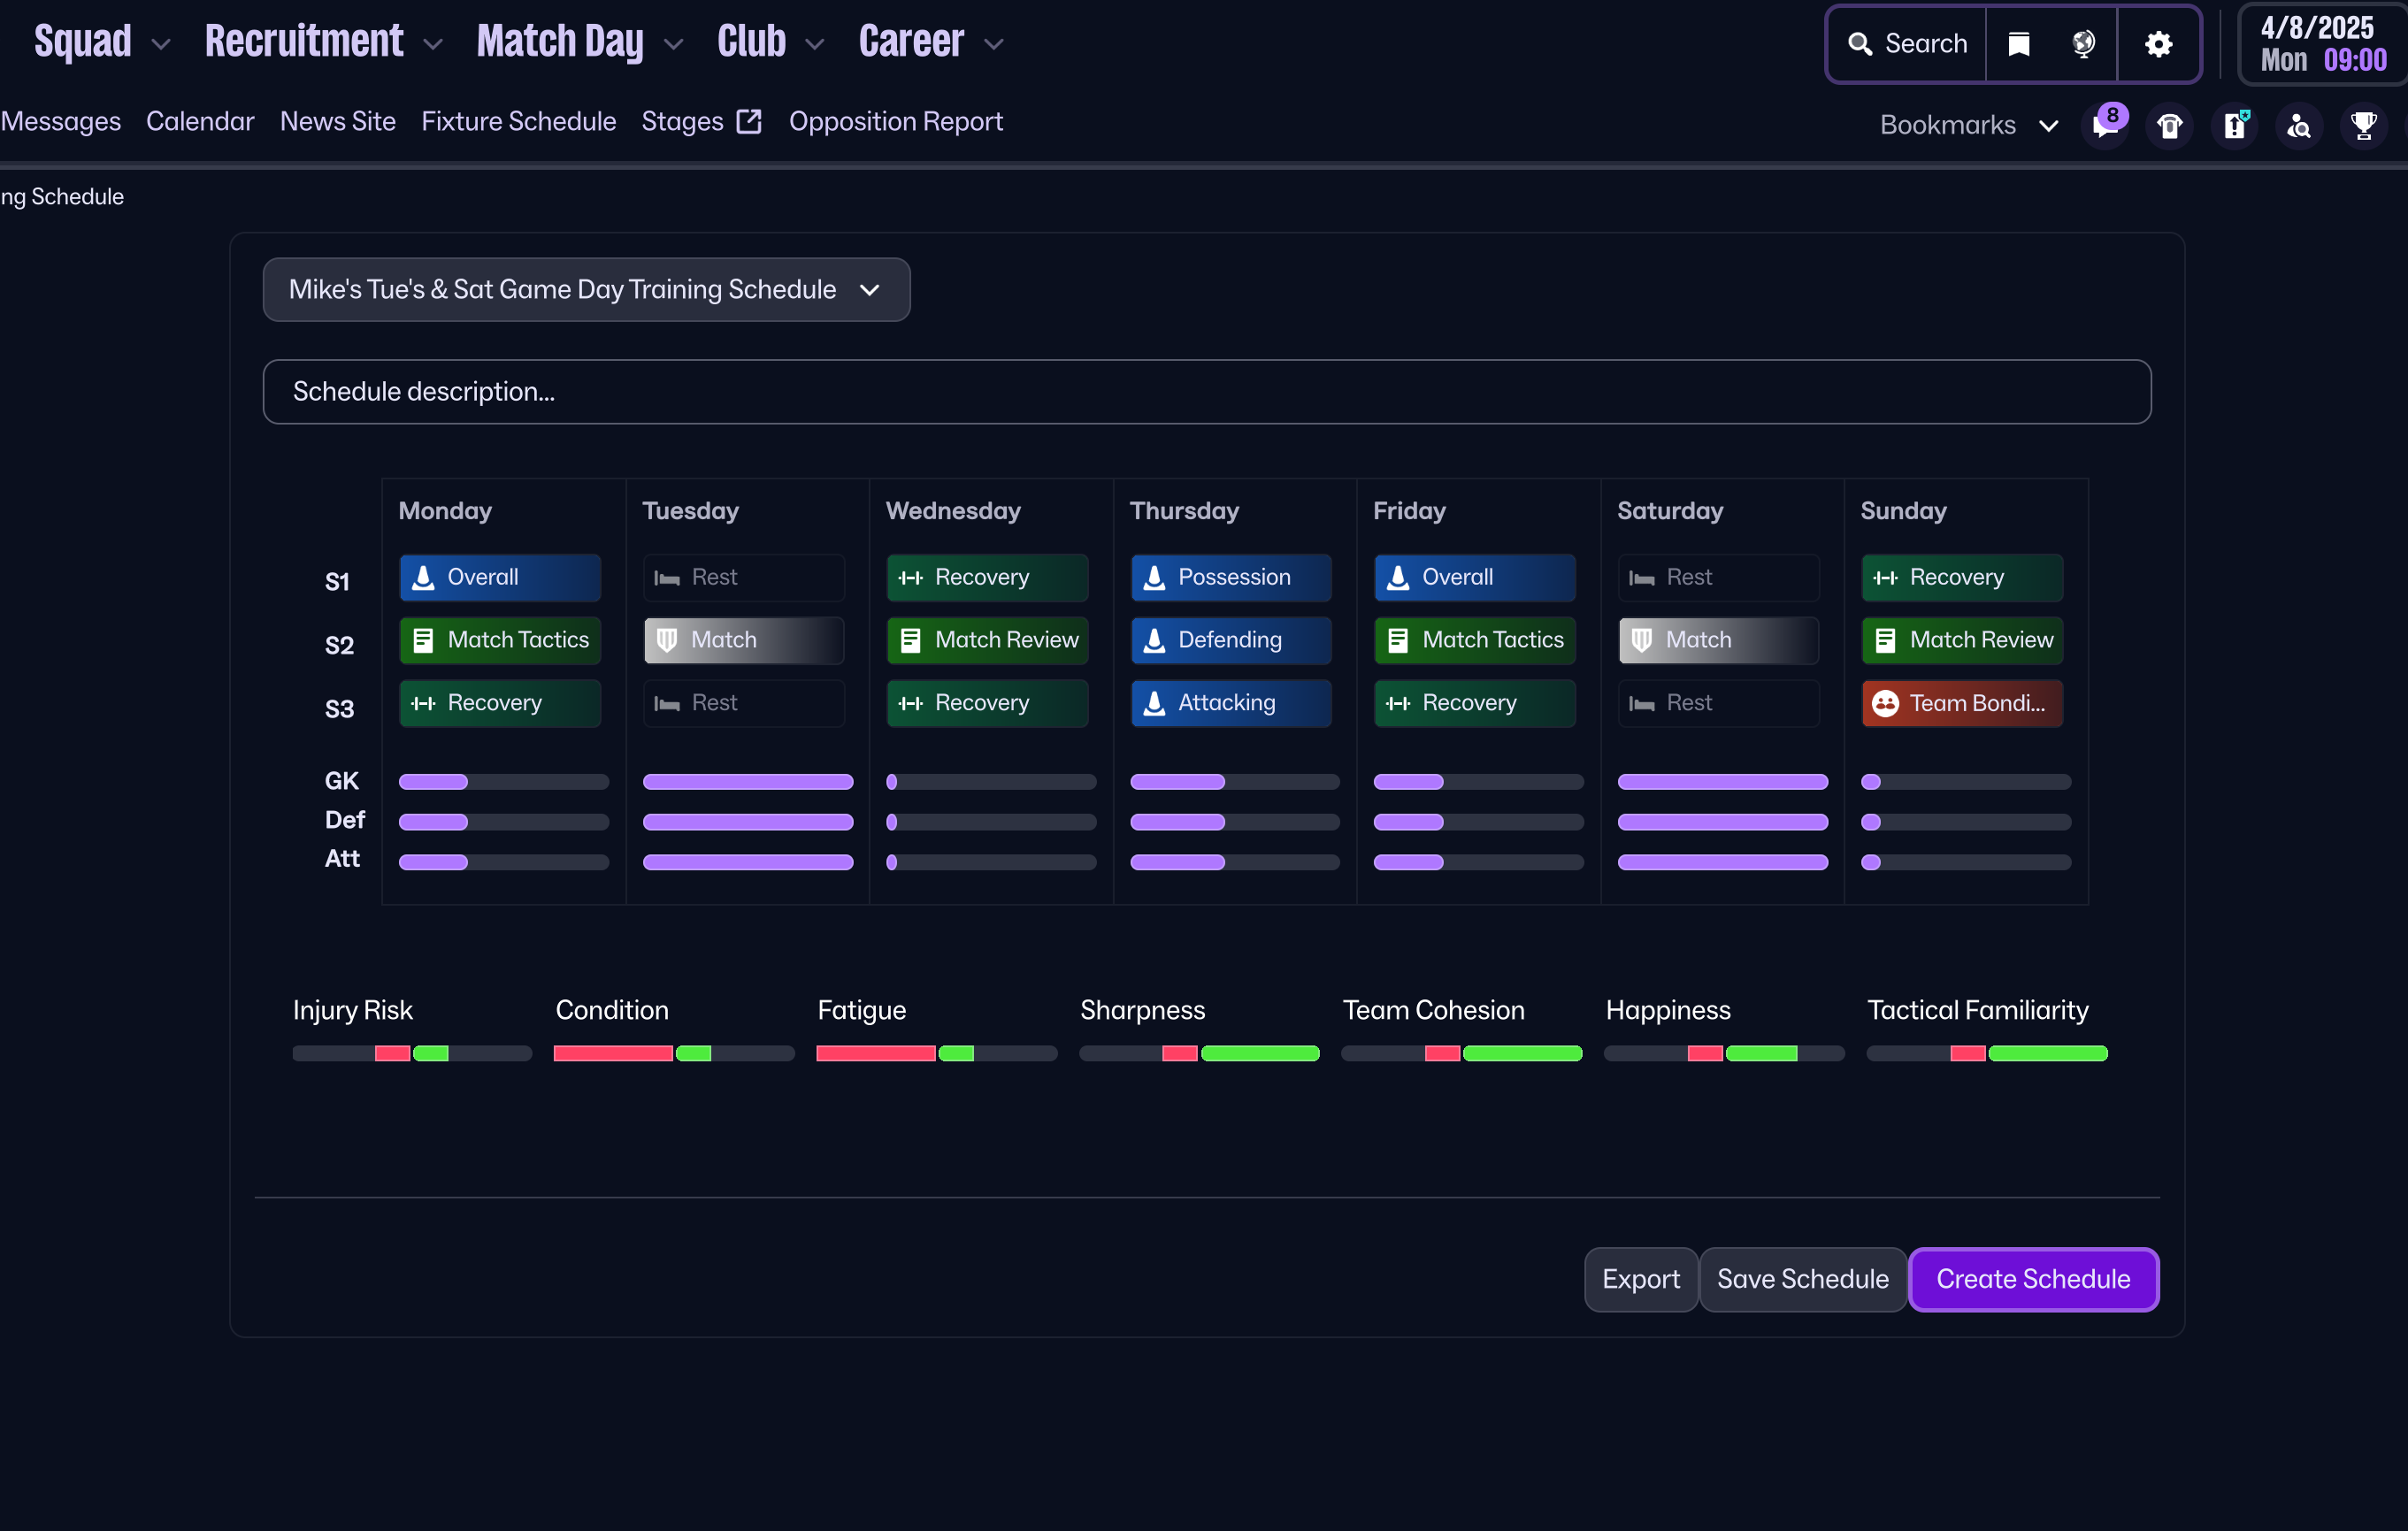
Task: Click the alert card icon with star badge
Action: [x=2235, y=126]
